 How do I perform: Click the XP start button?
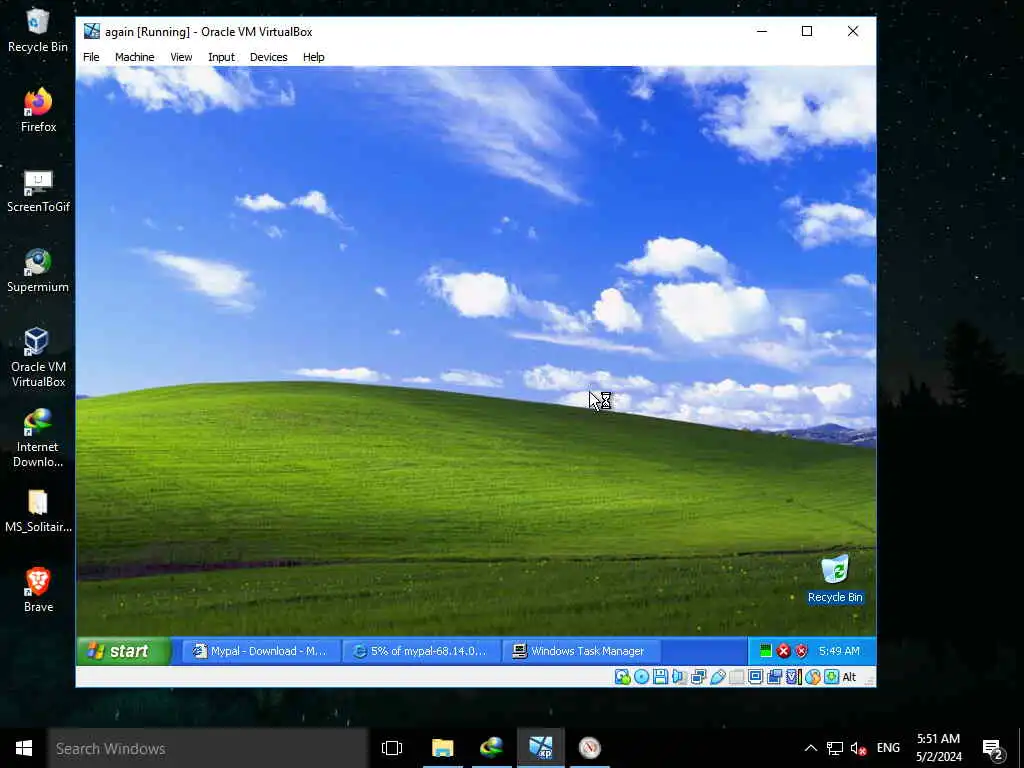[124, 651]
